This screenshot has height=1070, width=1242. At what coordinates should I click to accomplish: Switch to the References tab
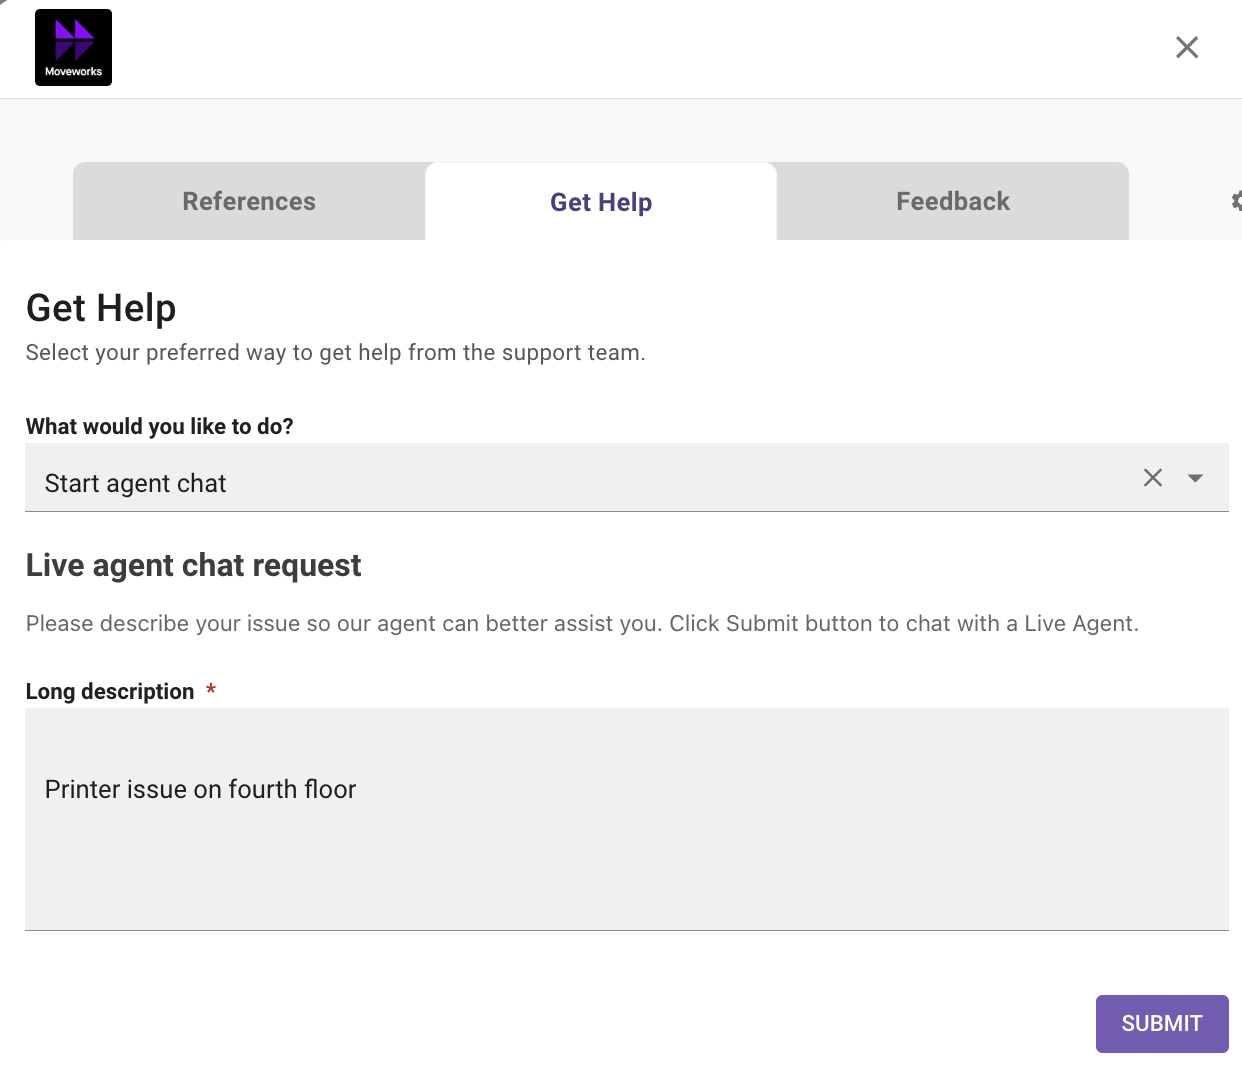pyautogui.click(x=249, y=202)
